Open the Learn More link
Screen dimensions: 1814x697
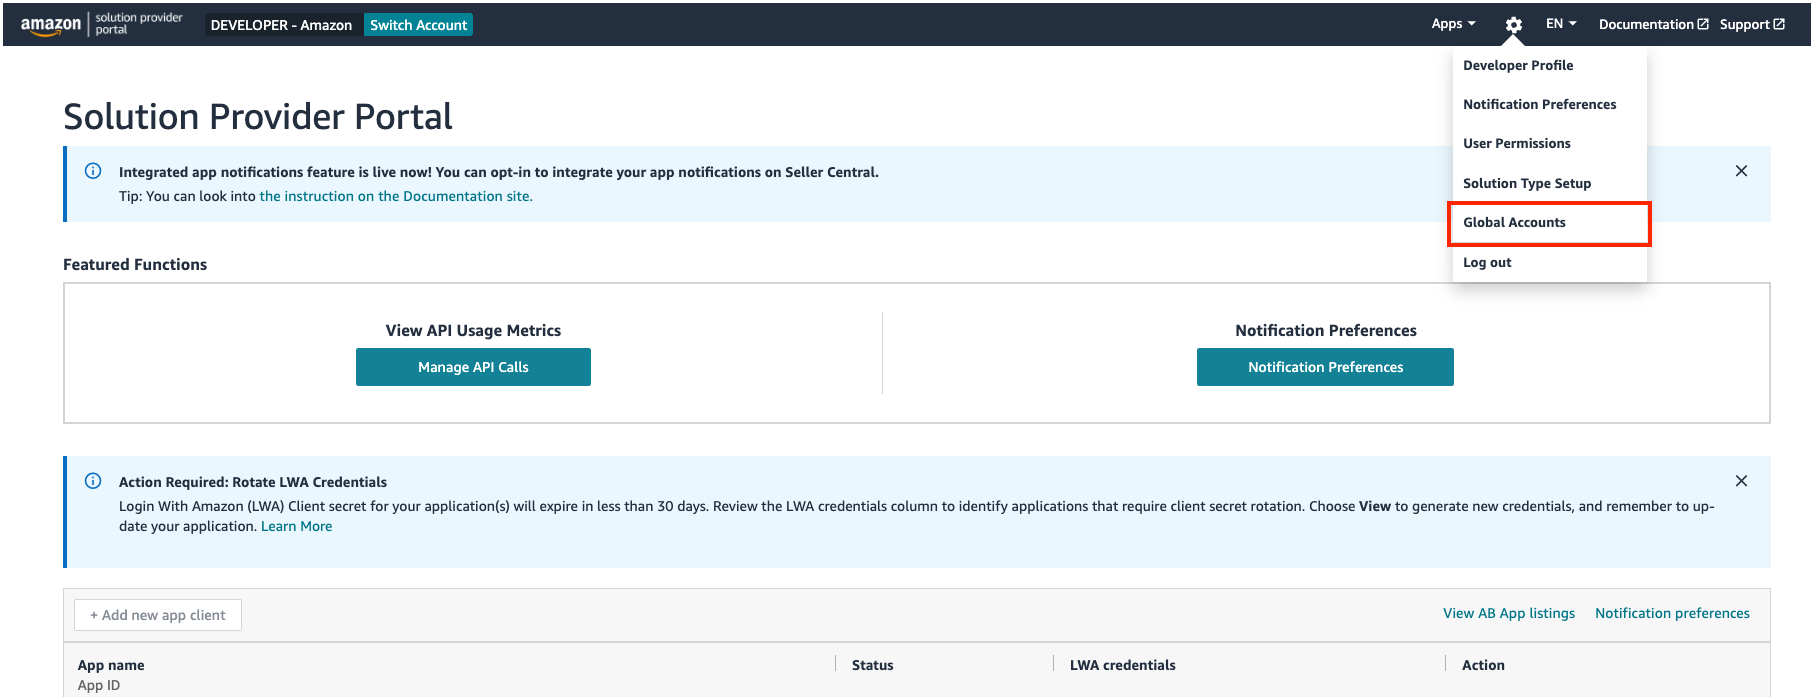pos(296,526)
